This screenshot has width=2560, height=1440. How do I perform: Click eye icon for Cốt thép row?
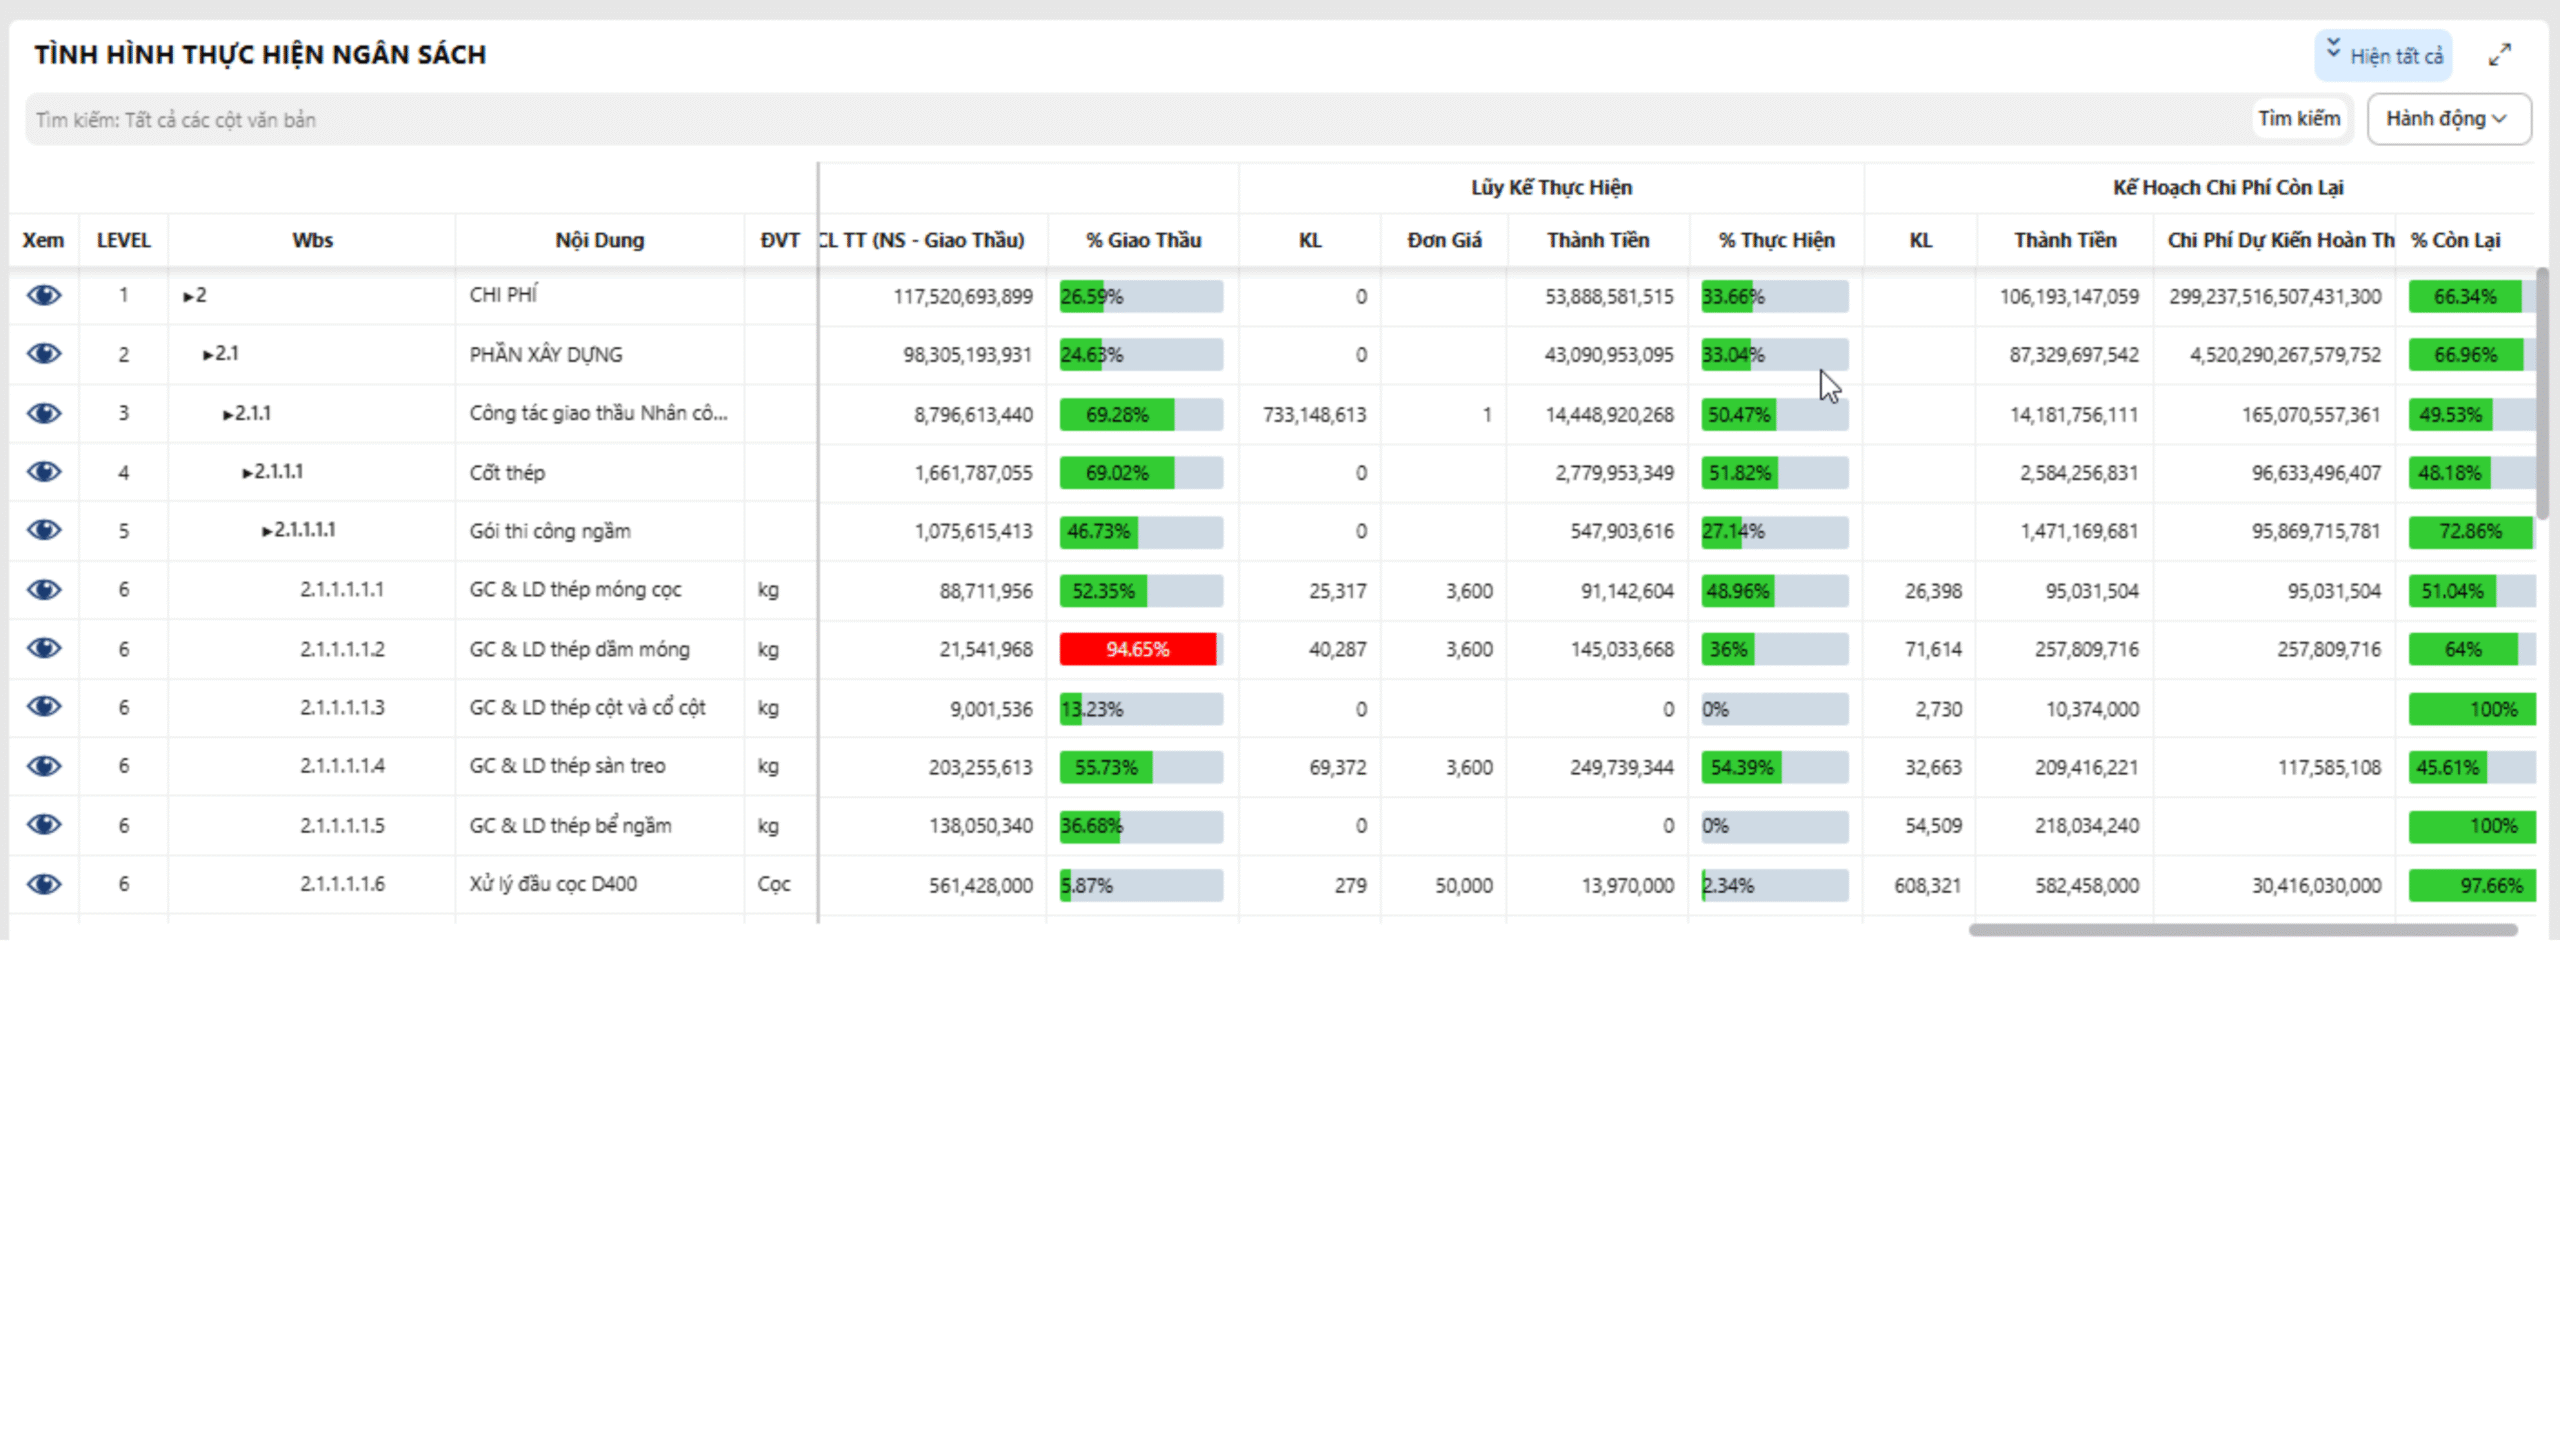44,472
